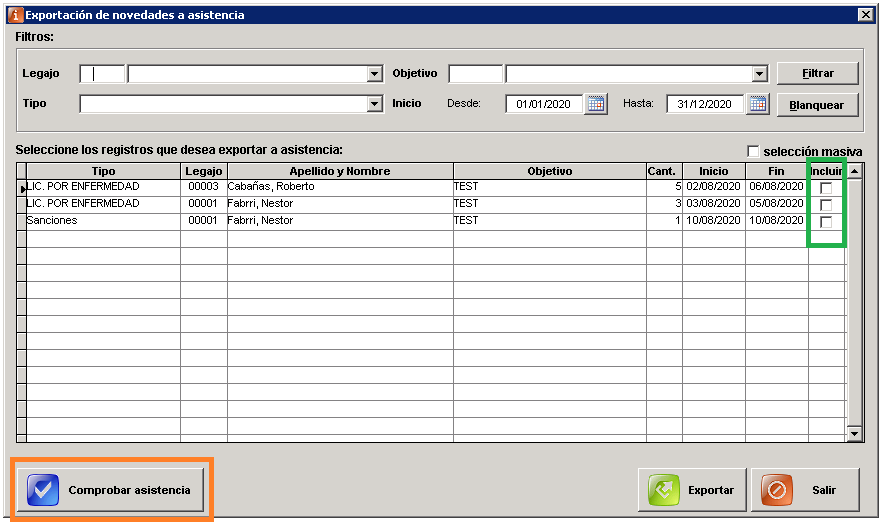
Task: Select the start date cell '03/08/2020'
Action: point(714,204)
